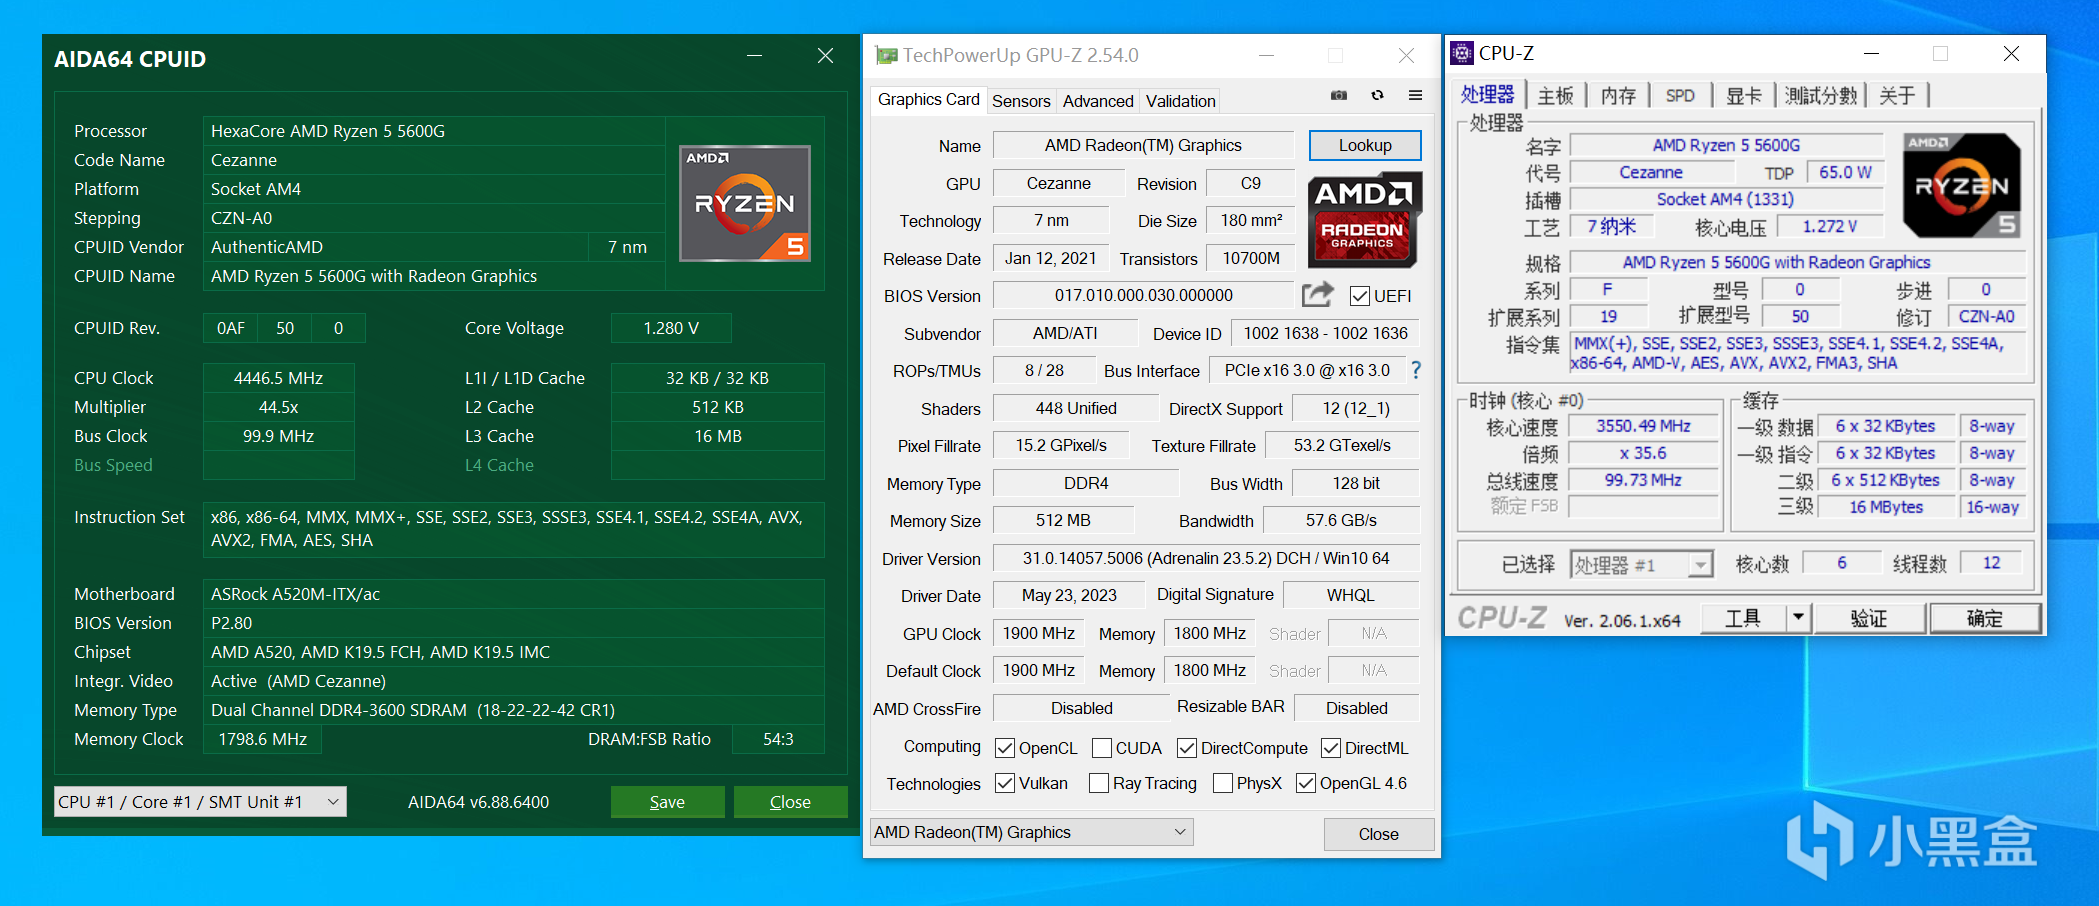Click the AMD Radeon Graphics logo in GPU-Z

point(1364,220)
